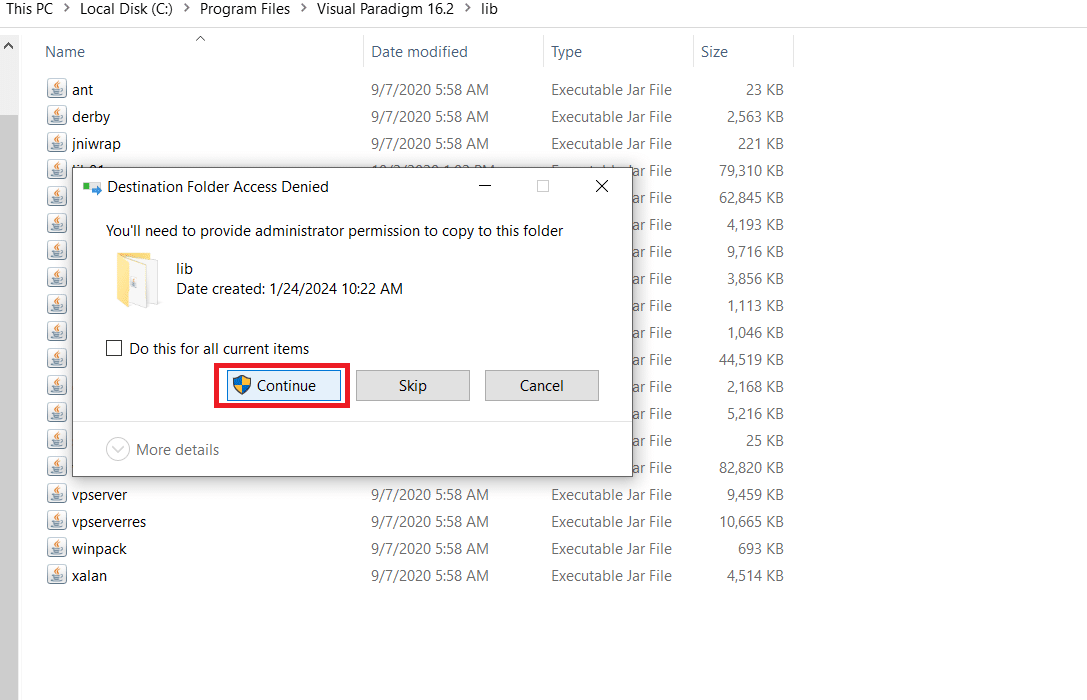Click the 79,310 KB size cell

click(x=751, y=170)
